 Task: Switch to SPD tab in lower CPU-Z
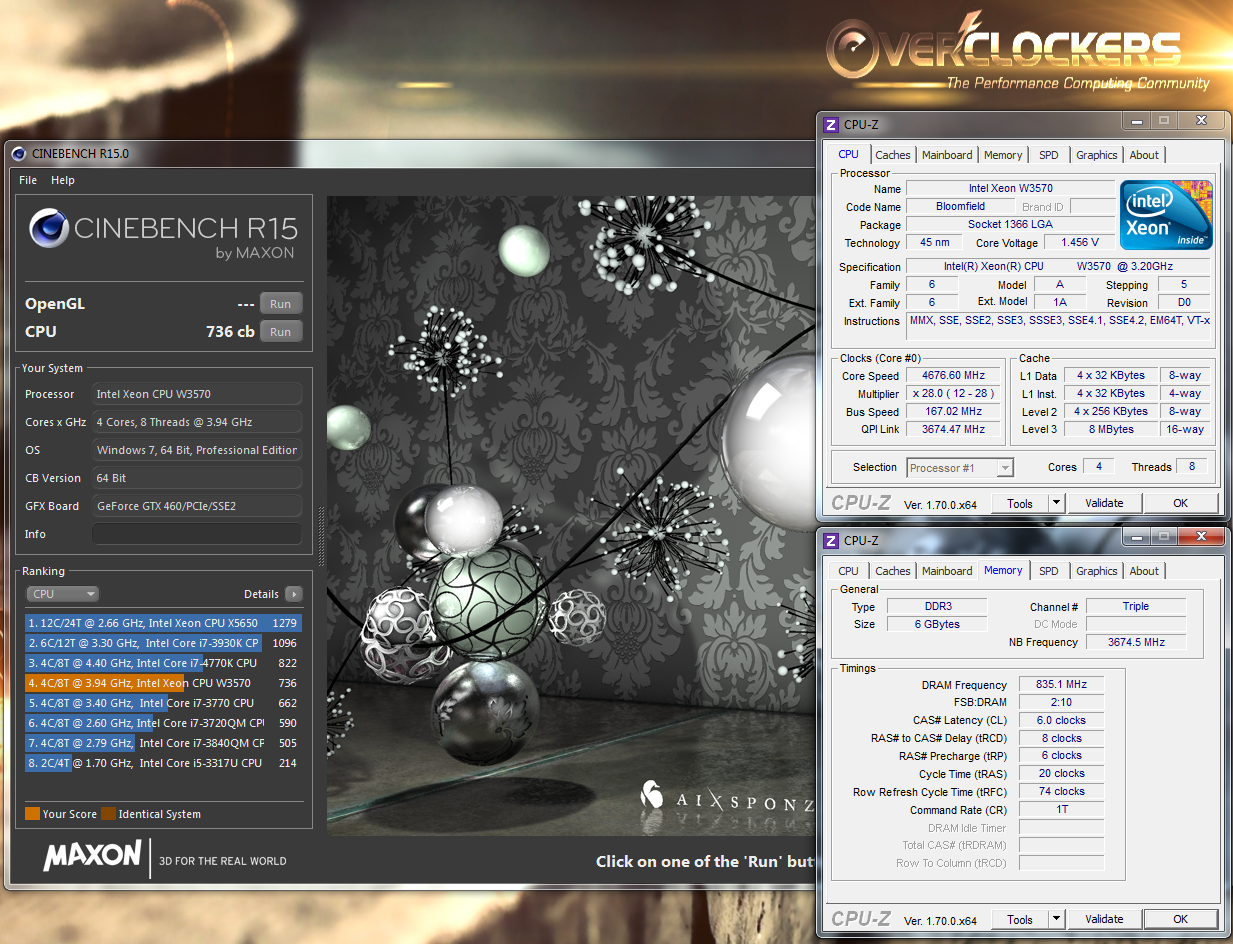(x=1048, y=571)
